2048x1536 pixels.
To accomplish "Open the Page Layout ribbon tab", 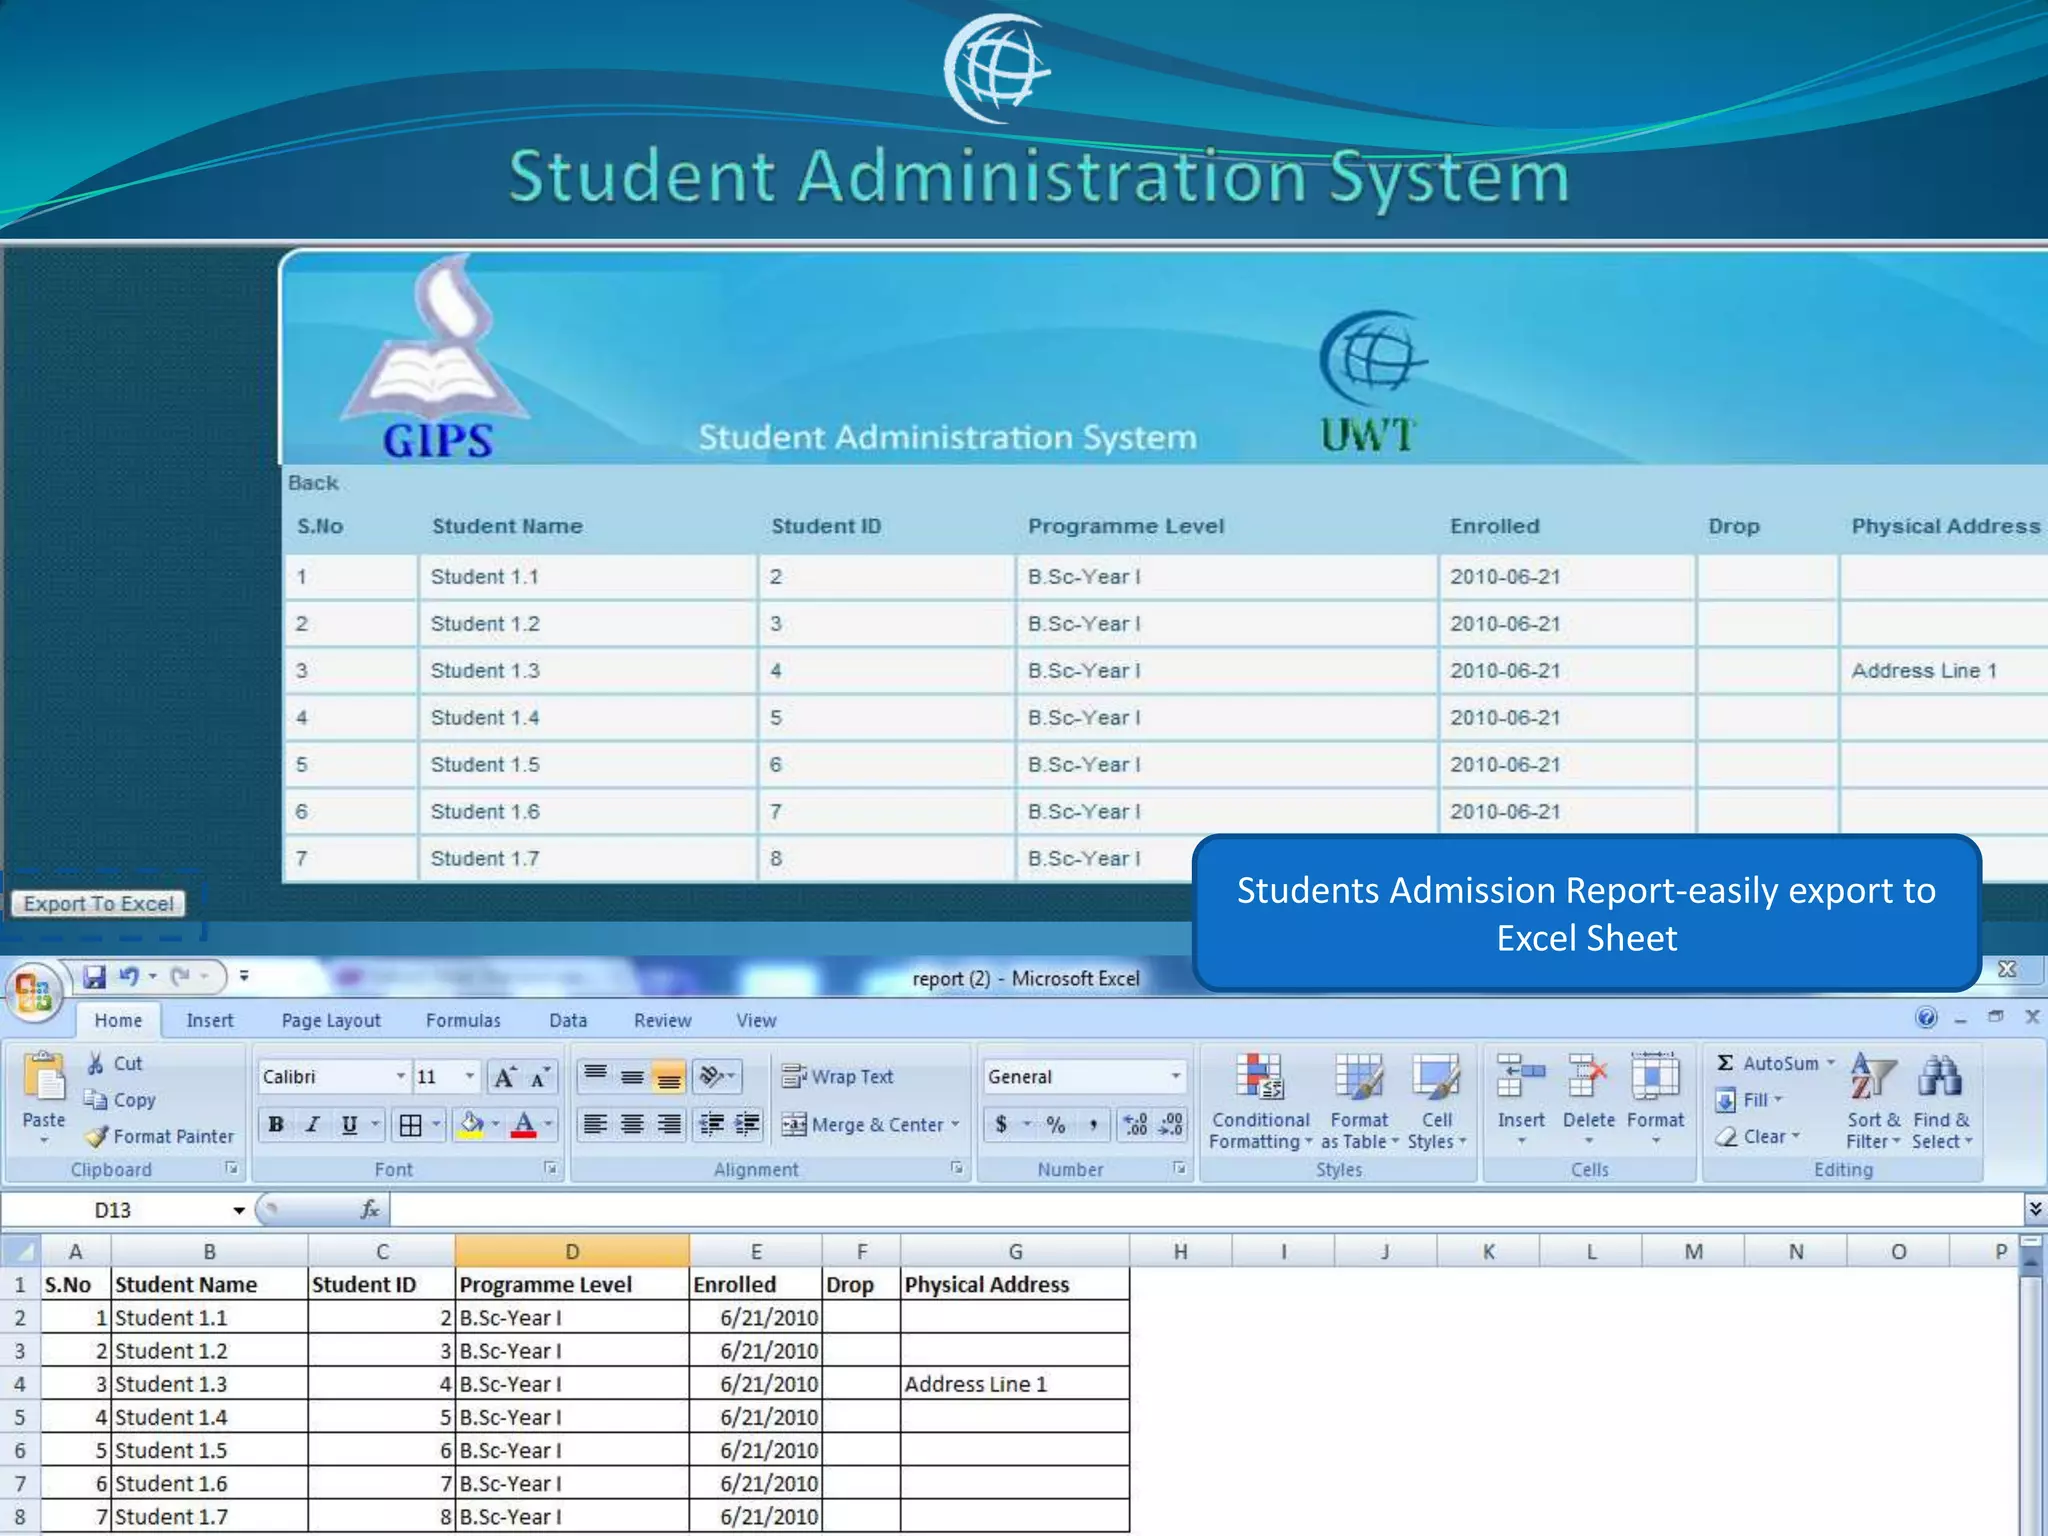I will point(331,1020).
